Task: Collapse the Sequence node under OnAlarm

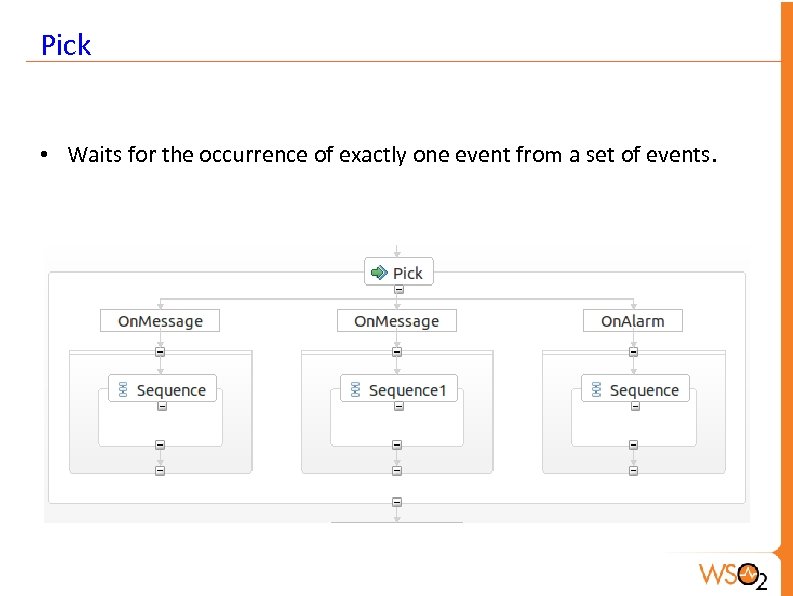Action: (633, 406)
